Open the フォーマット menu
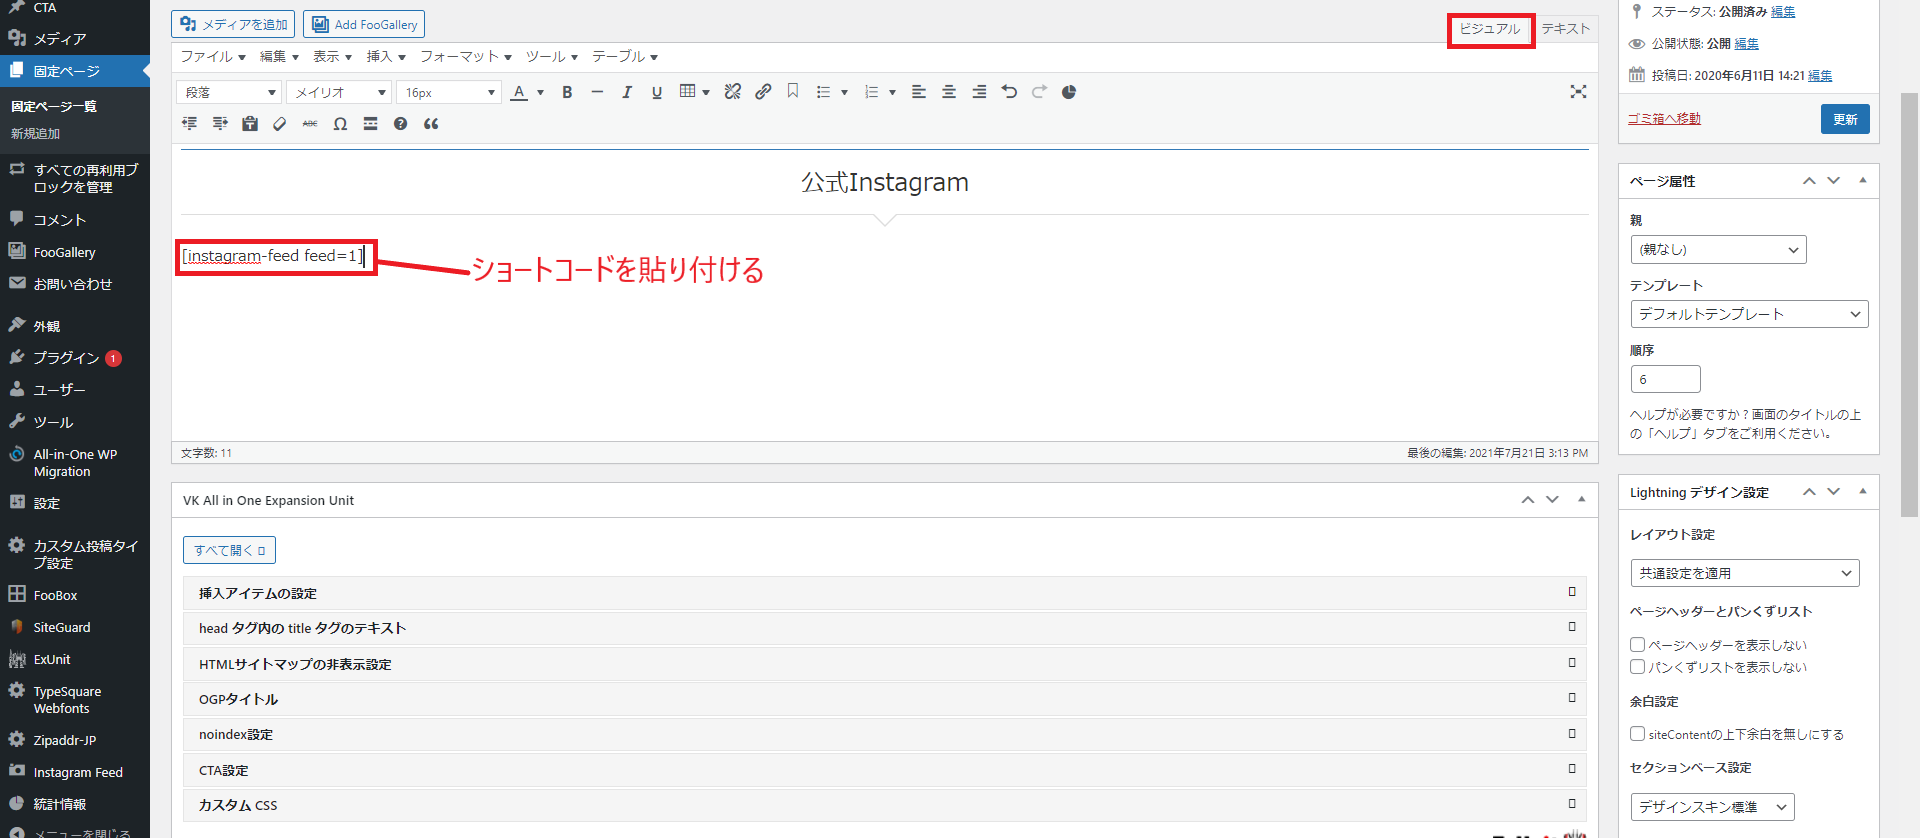Image resolution: width=1920 pixels, height=838 pixels. (x=465, y=57)
